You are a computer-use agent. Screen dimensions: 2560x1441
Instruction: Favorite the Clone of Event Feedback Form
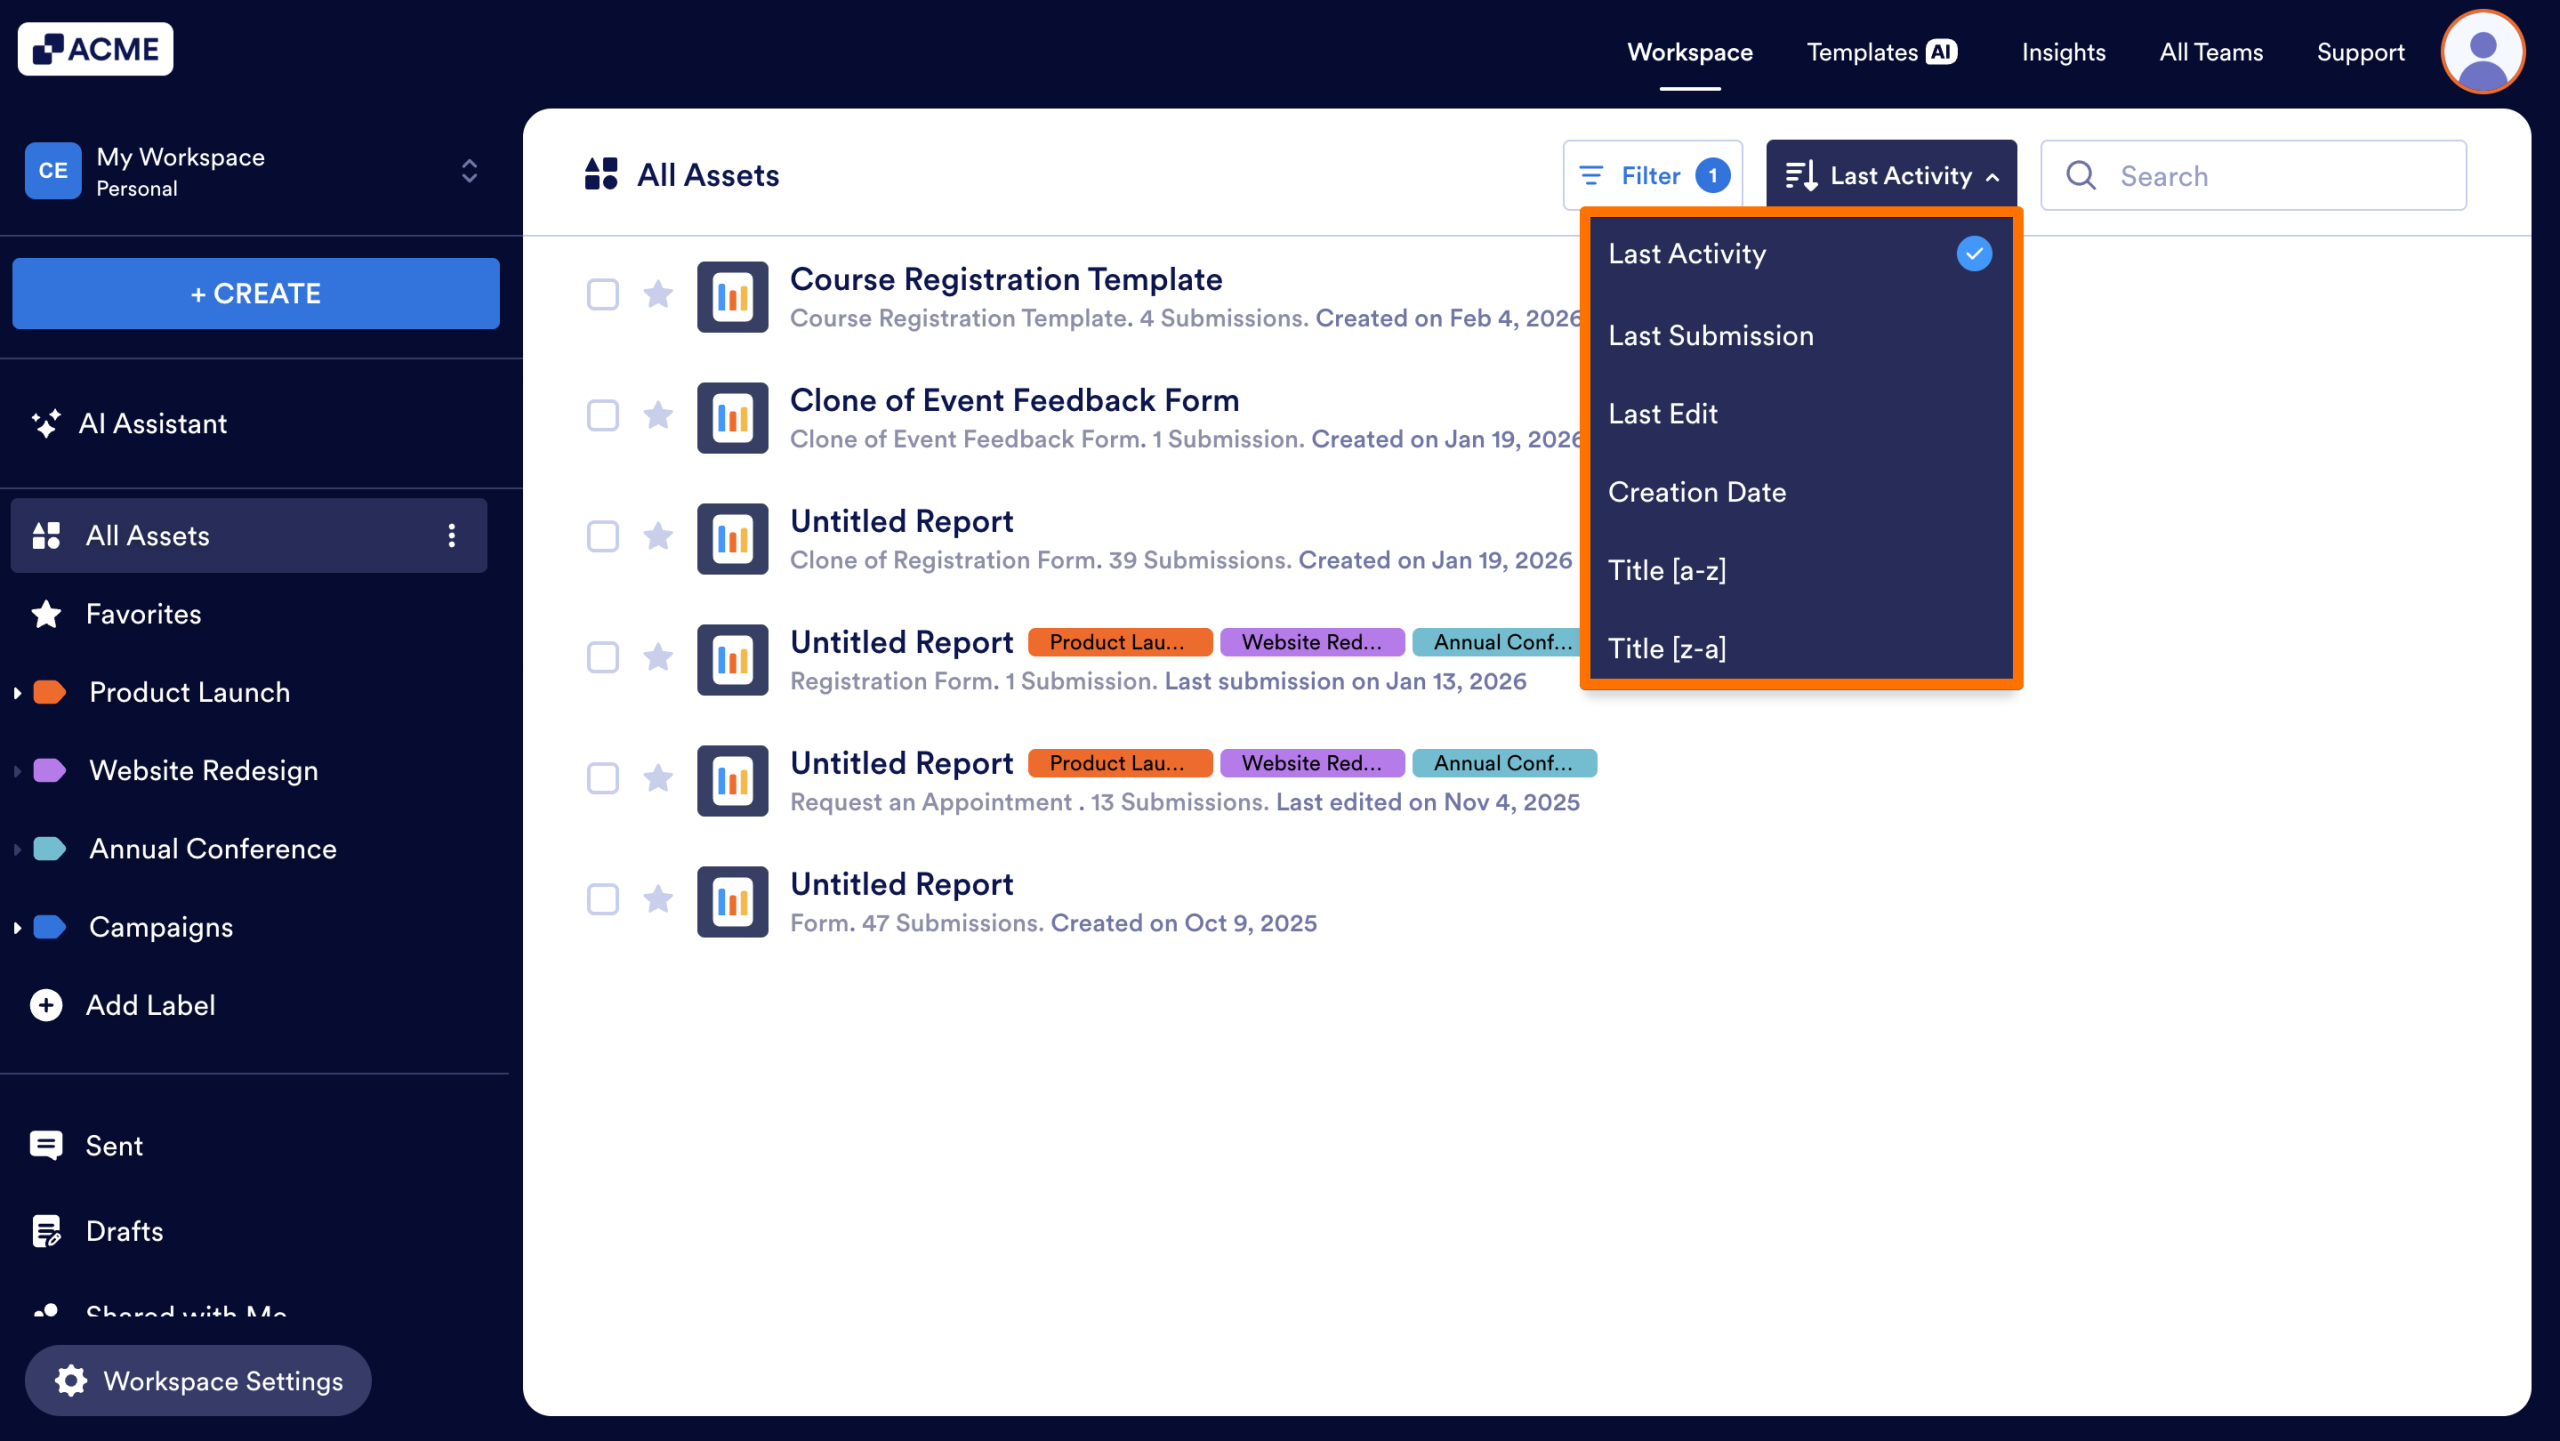pos(658,416)
